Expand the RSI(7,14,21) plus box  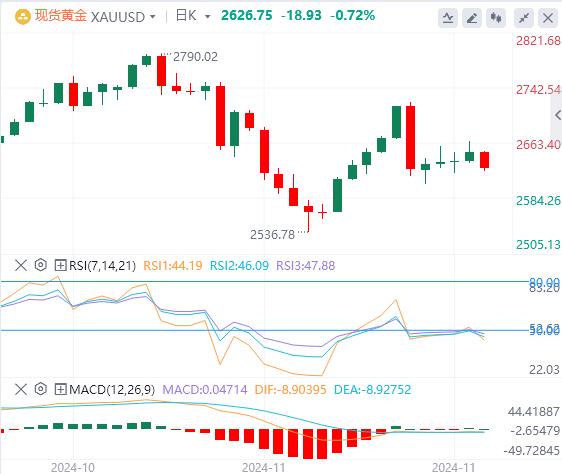(60, 265)
